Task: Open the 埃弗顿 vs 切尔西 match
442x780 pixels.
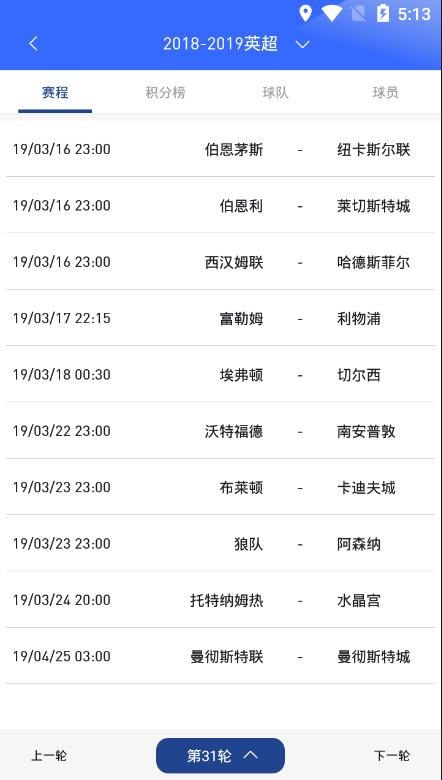Action: 221,374
